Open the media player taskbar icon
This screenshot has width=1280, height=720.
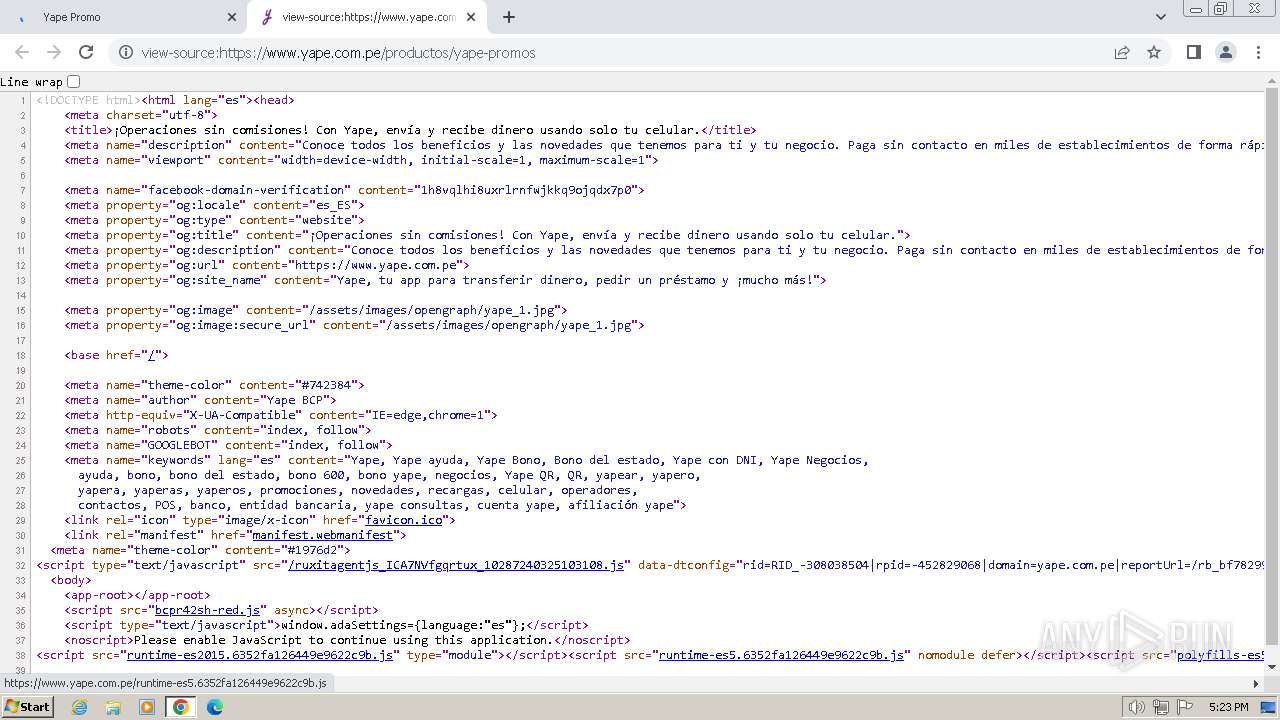[x=147, y=707]
